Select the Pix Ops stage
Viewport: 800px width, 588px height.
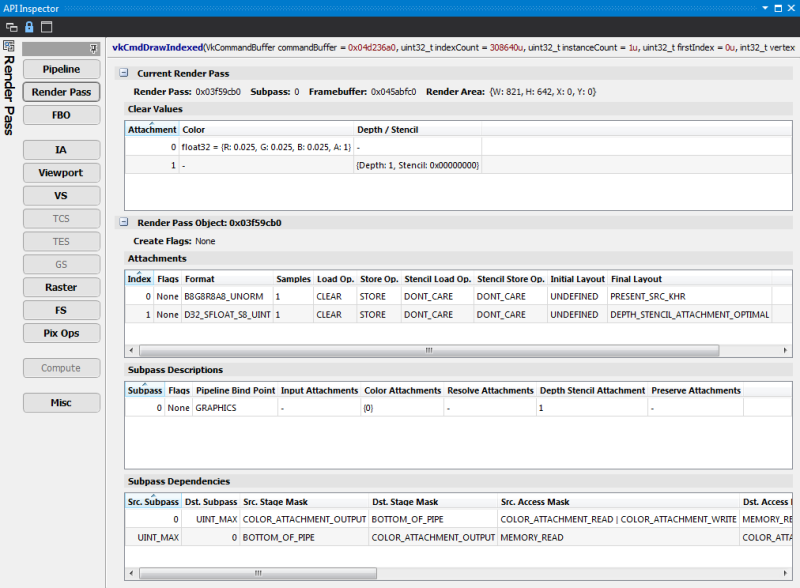[61, 333]
